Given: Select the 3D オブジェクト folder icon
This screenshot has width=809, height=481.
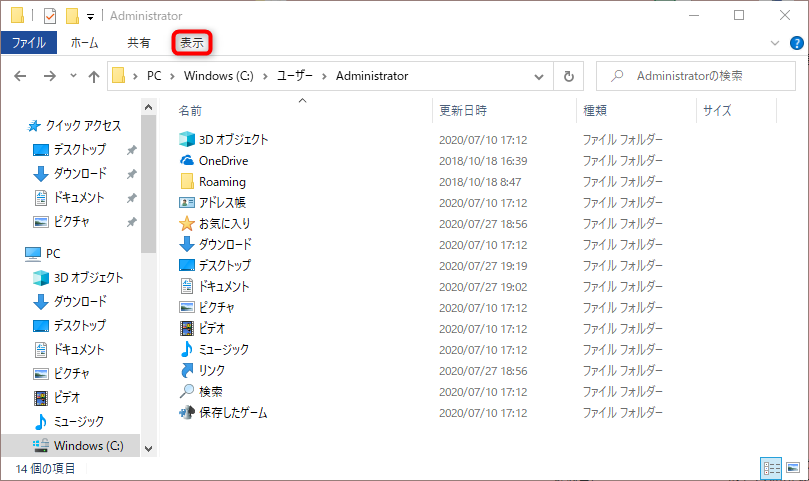Looking at the screenshot, I should (187, 139).
